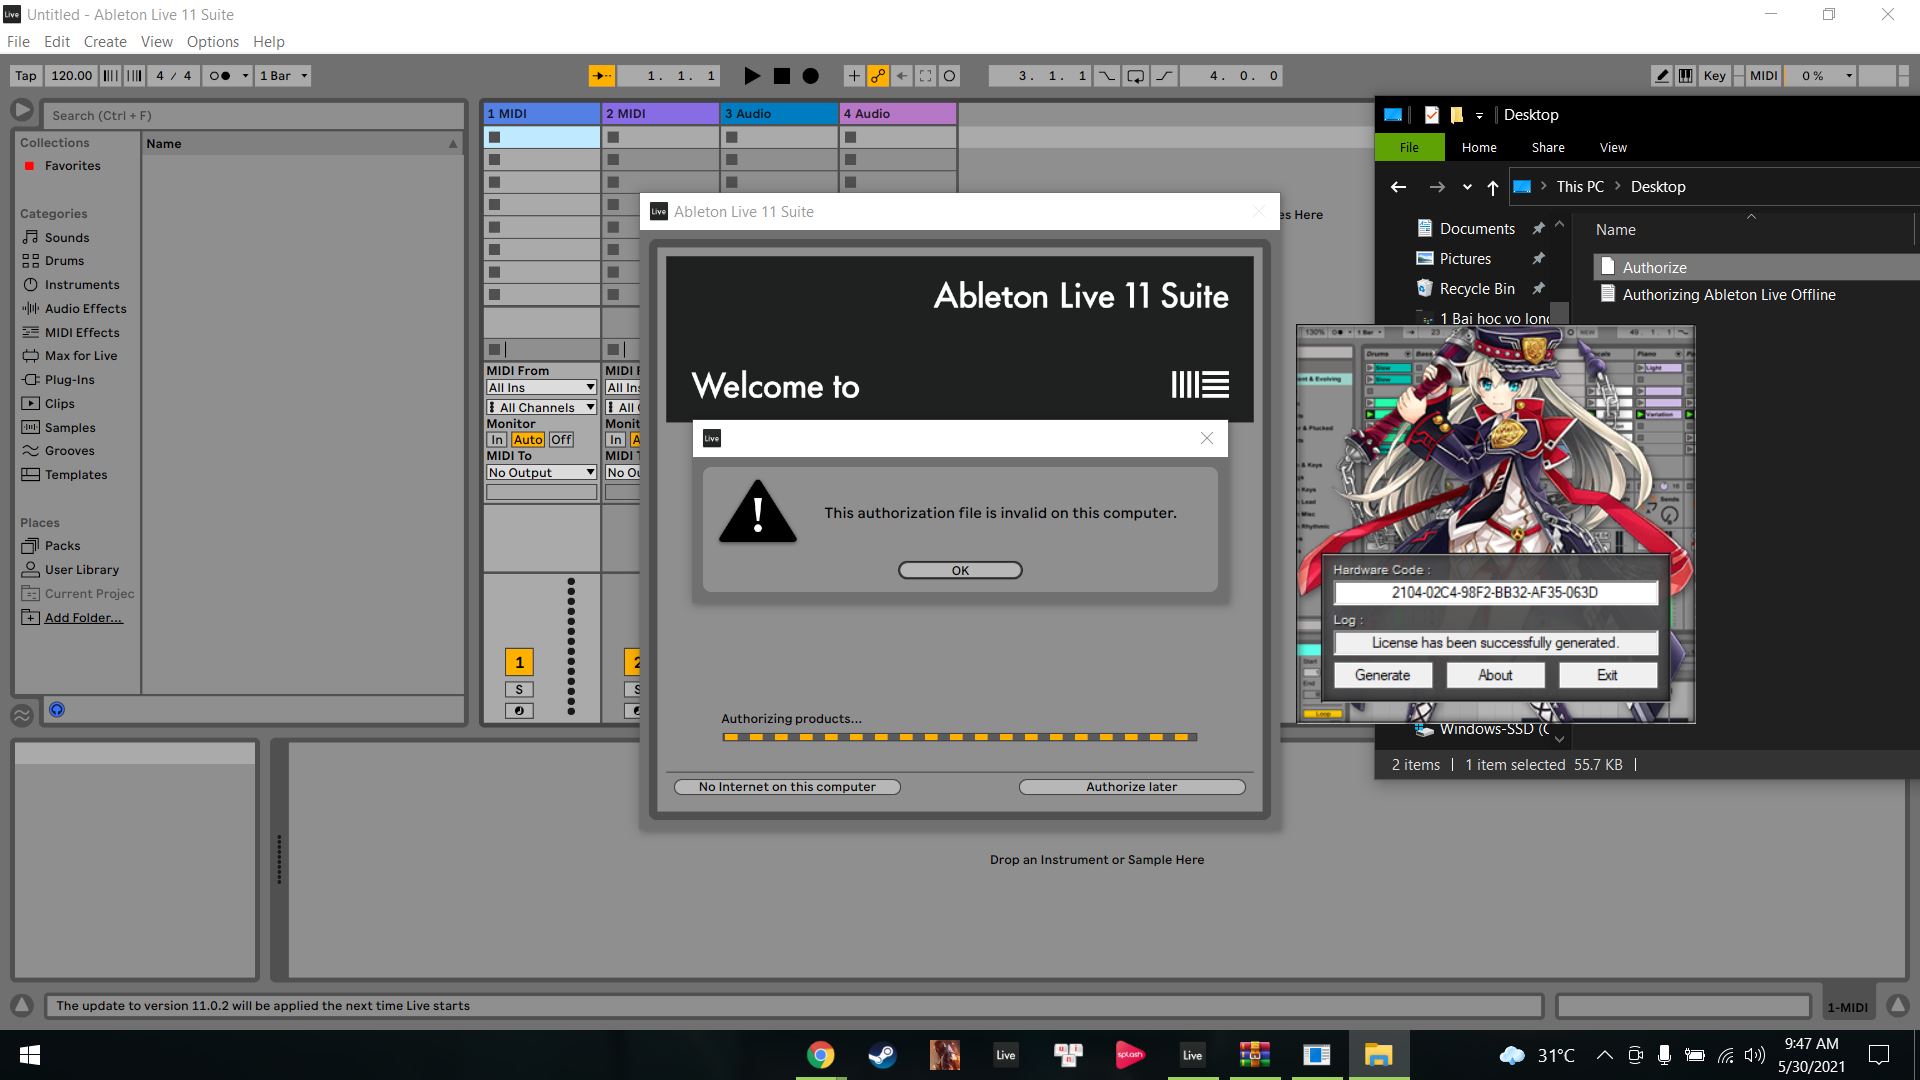Solo the first MIDI track

click(x=519, y=689)
